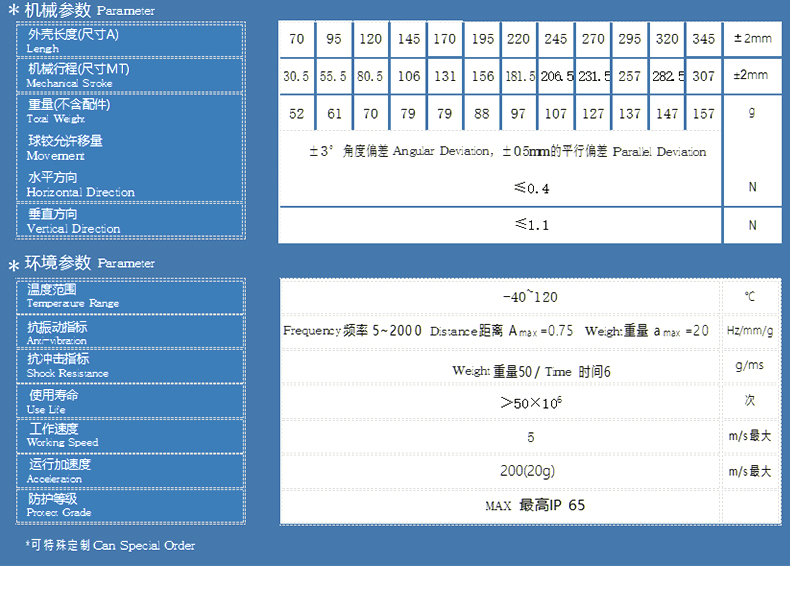Click length cell value 320
Image resolution: width=790 pixels, height=591 pixels.
(x=667, y=39)
